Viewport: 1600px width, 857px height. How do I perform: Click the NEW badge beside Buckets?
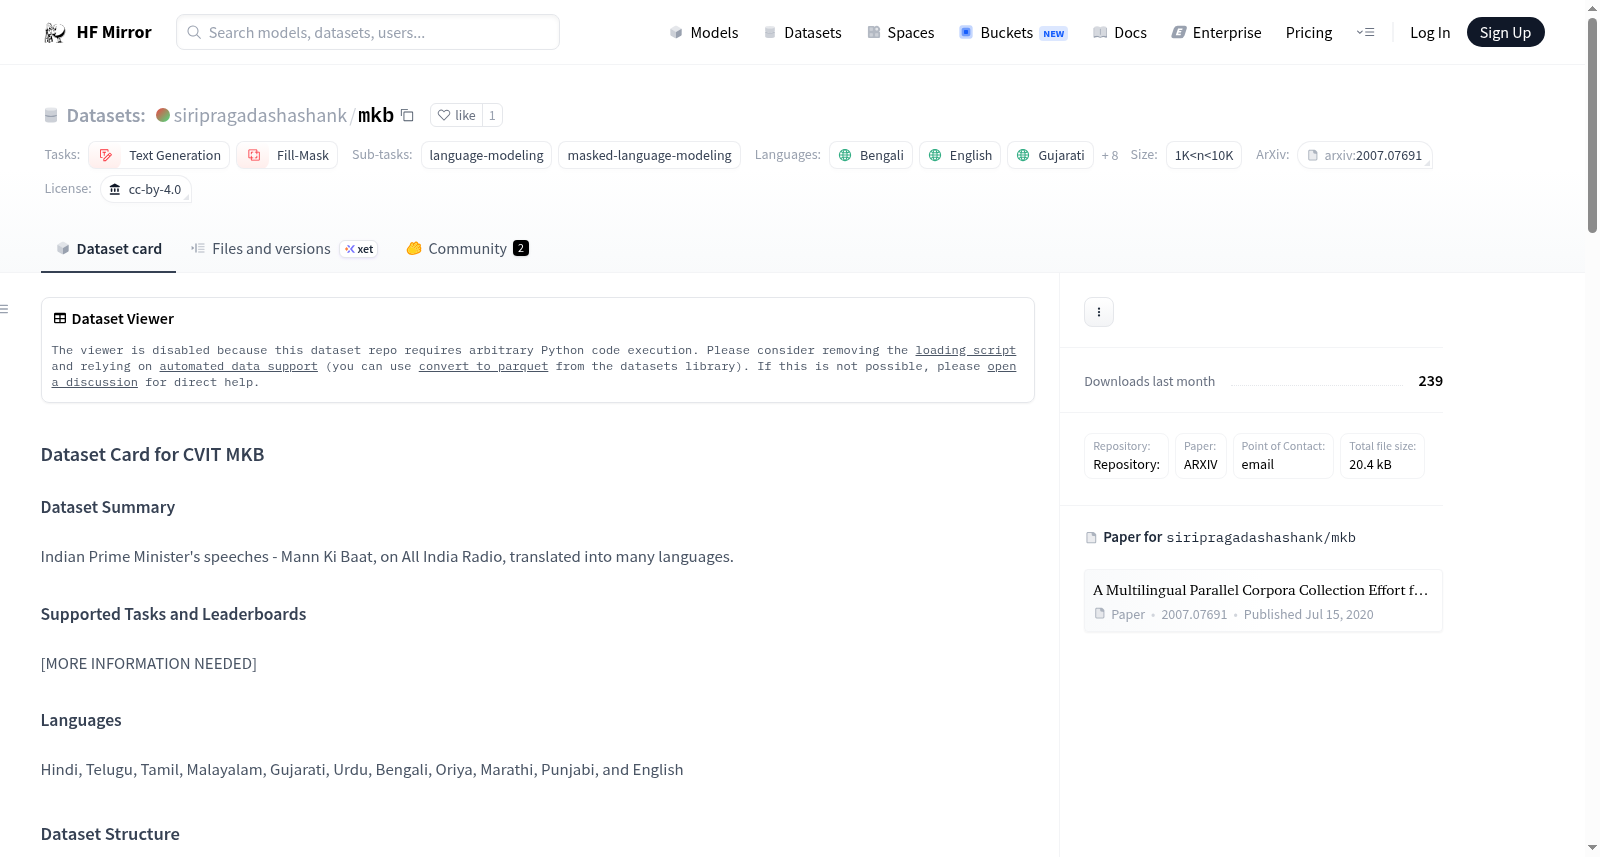point(1054,33)
